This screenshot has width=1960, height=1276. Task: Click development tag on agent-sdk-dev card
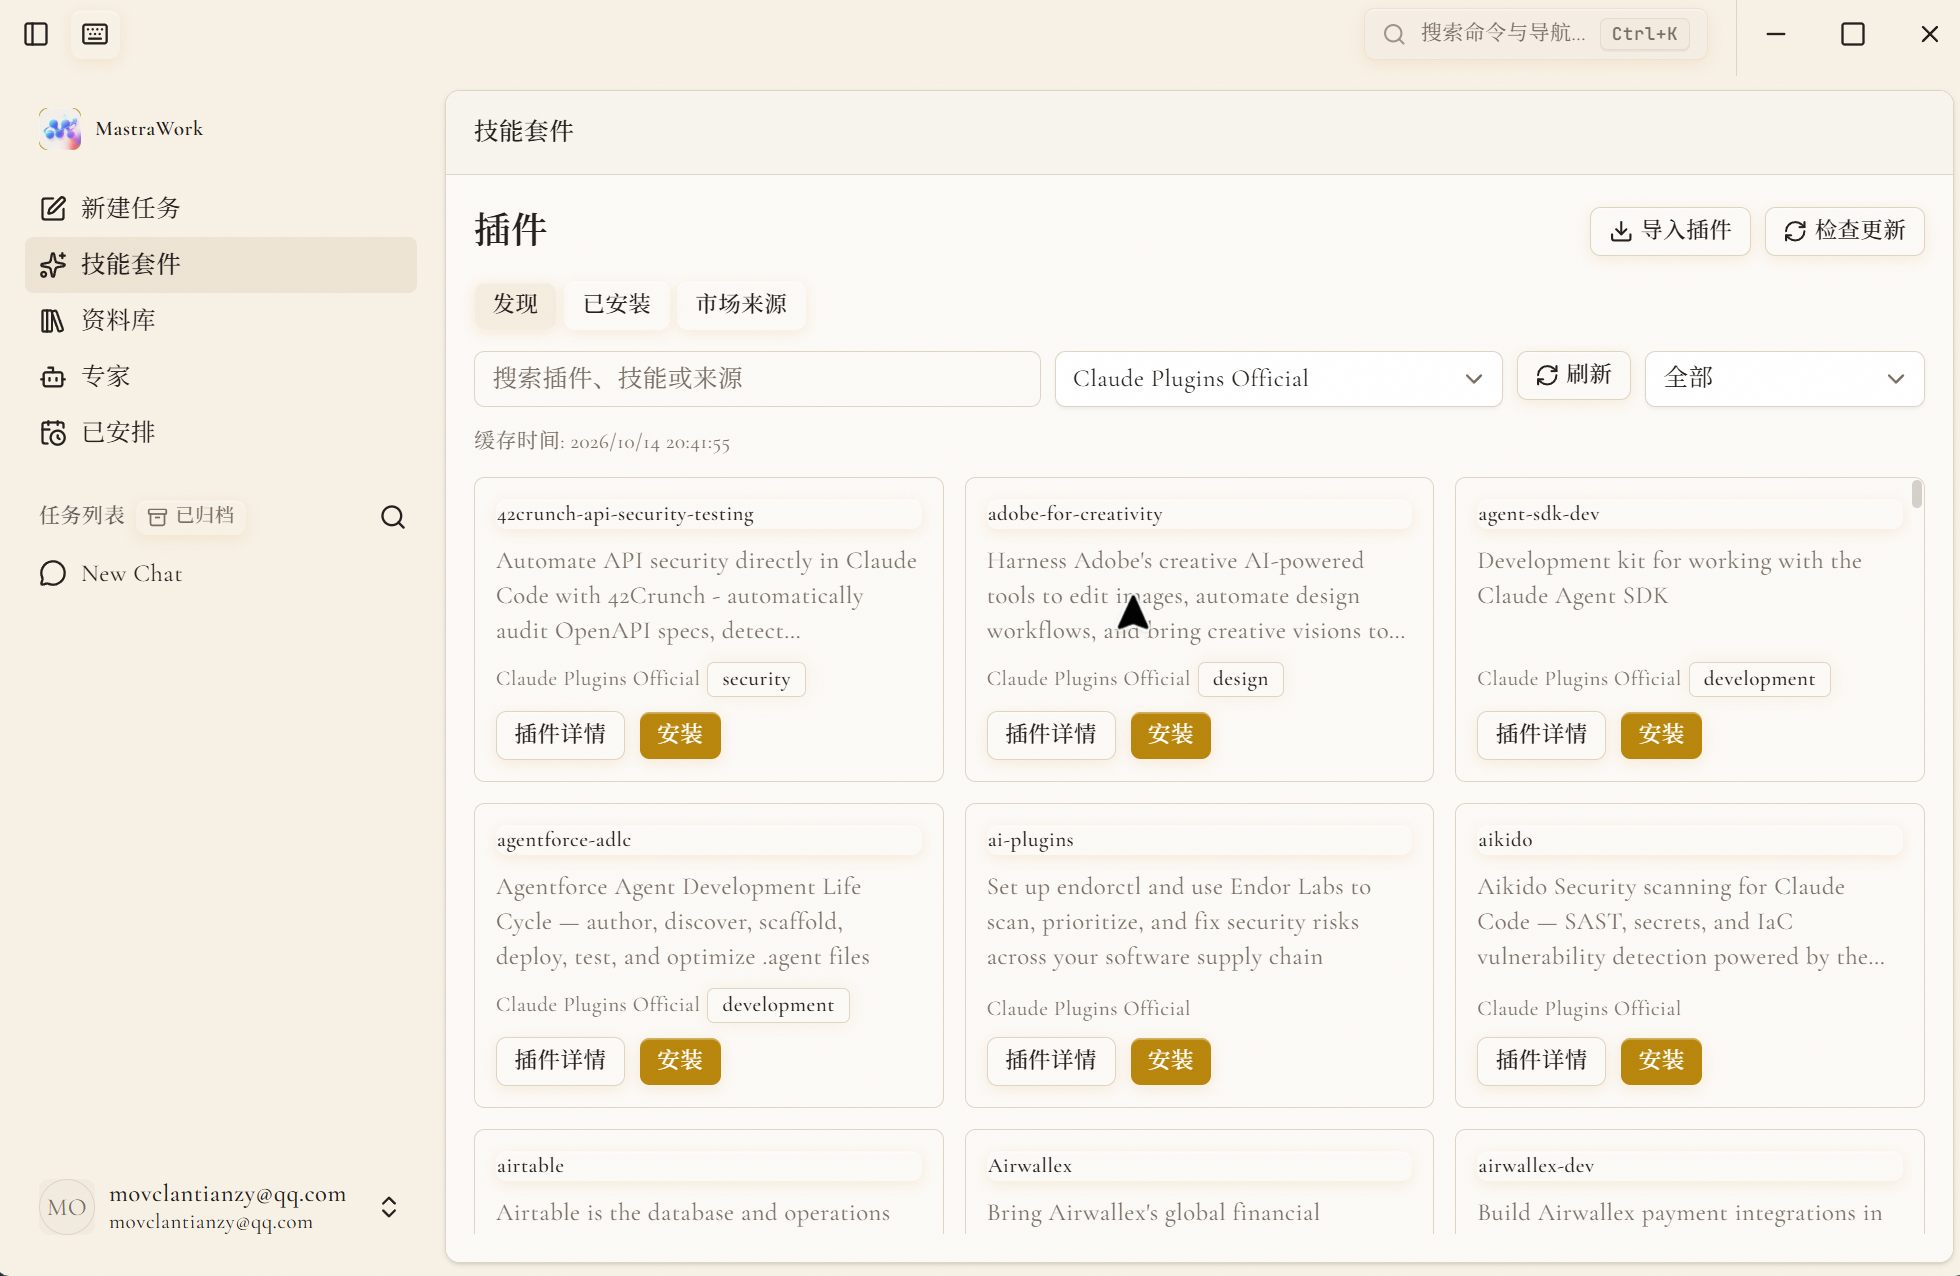point(1759,679)
